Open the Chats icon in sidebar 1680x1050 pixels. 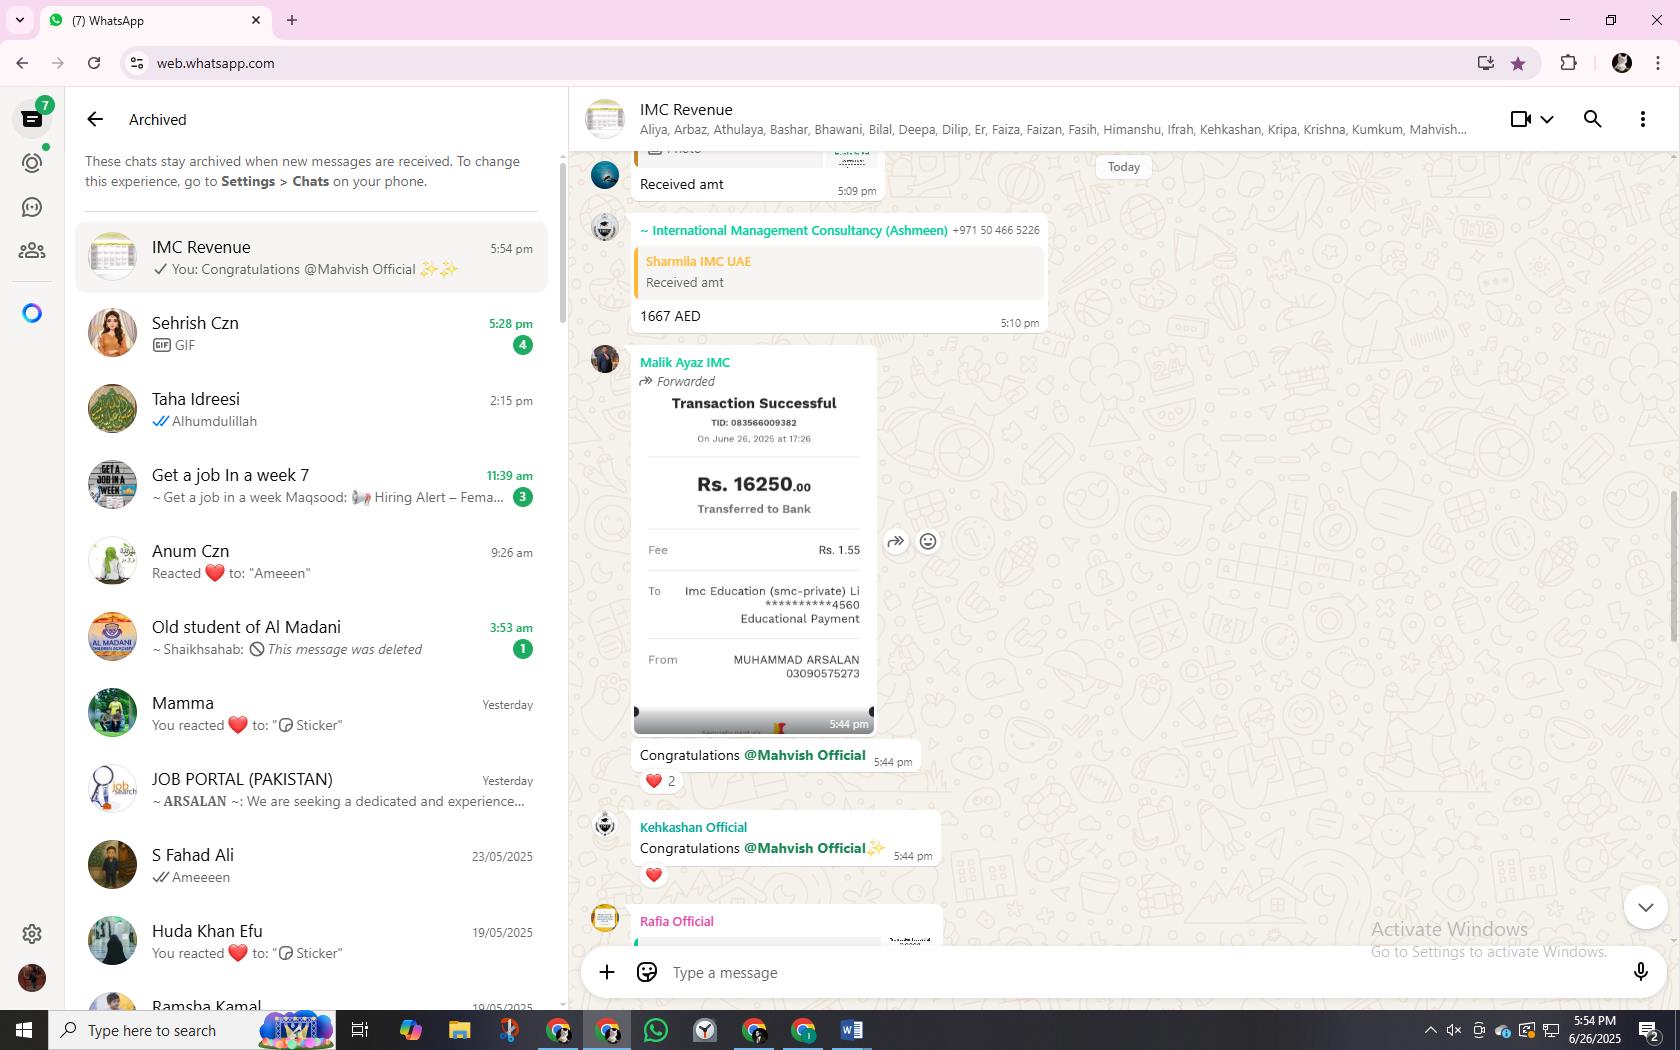[32, 119]
